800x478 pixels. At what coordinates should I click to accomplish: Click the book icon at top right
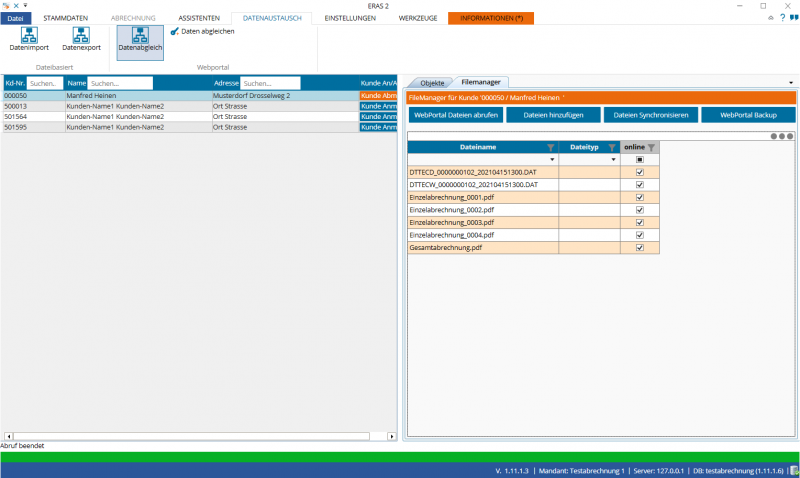794,18
